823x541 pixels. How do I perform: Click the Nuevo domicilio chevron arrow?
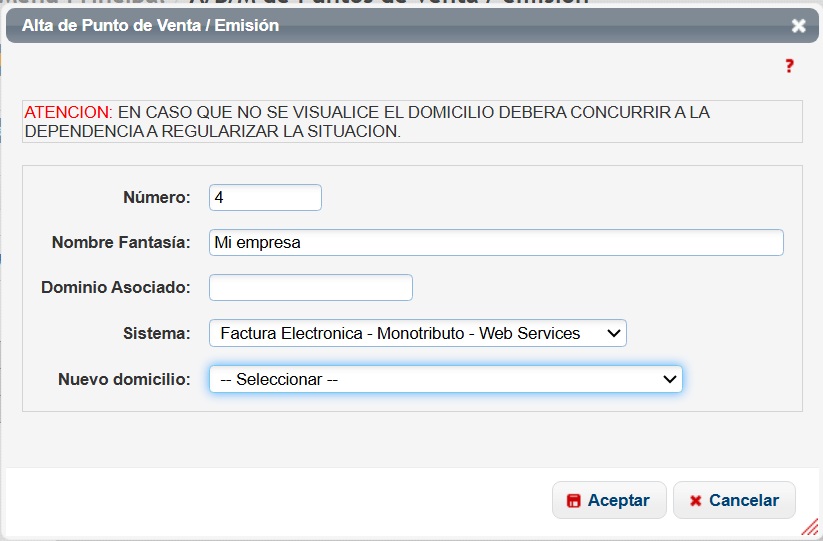pyautogui.click(x=669, y=380)
